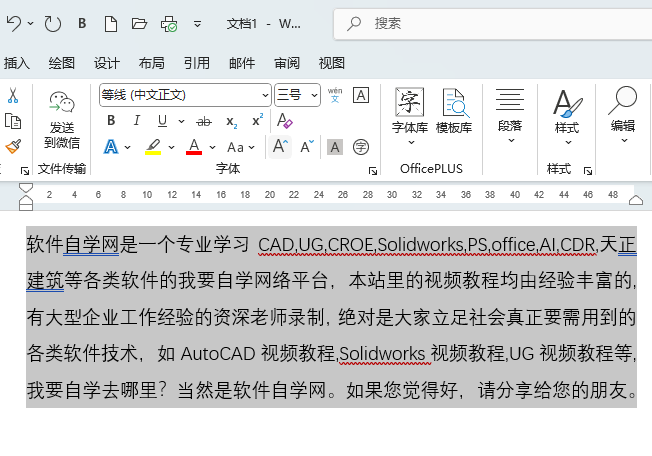The image size is (652, 456).
Task: Click the right indent ruler marker
Action: (x=636, y=200)
